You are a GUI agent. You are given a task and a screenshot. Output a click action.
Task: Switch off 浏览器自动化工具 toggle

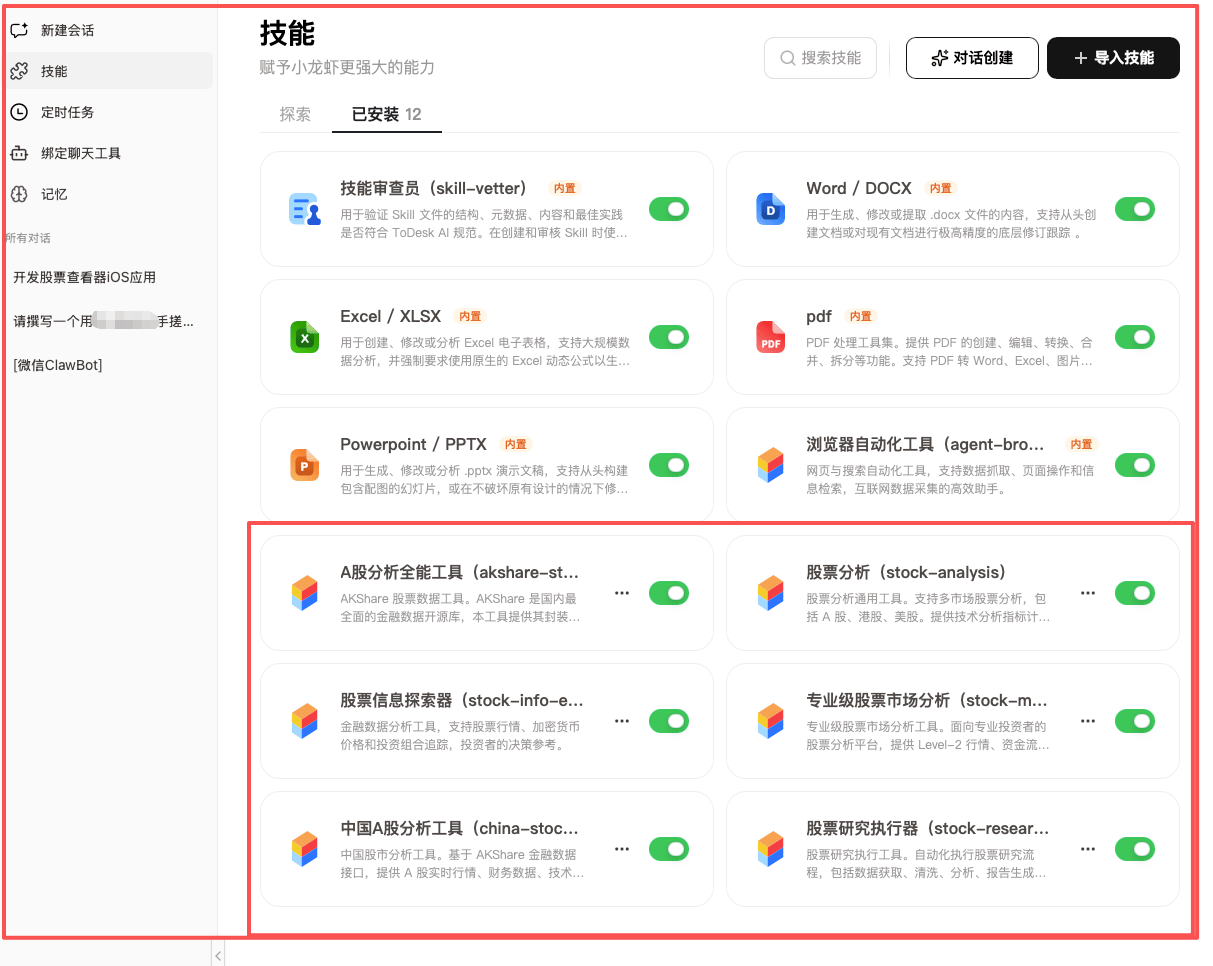pos(1135,465)
